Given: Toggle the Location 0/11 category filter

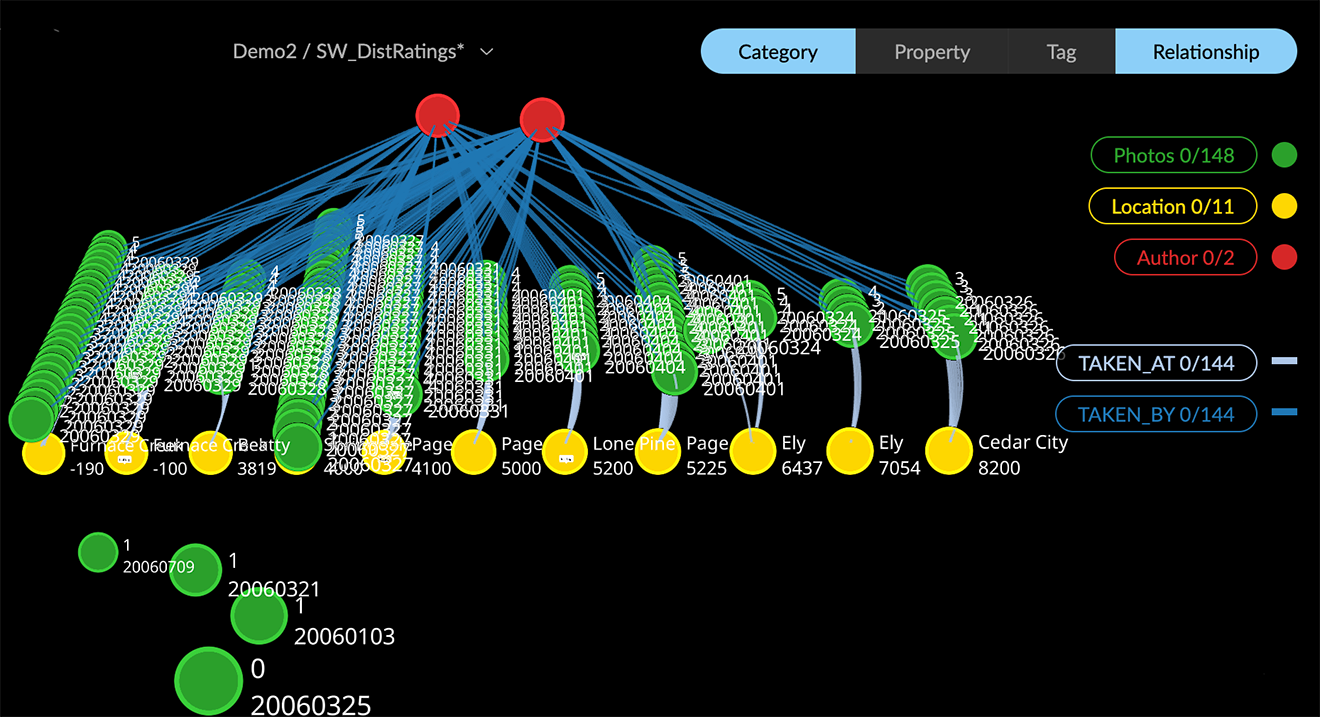Looking at the screenshot, I should pos(1172,207).
